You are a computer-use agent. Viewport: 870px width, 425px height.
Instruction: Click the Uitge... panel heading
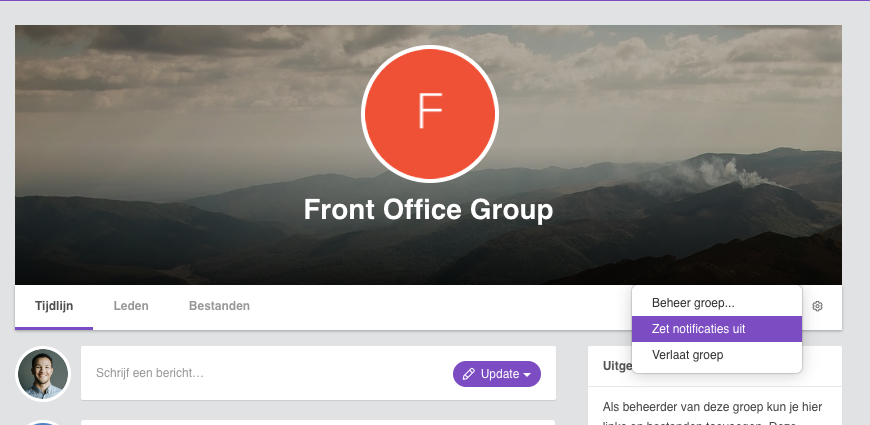(x=618, y=366)
